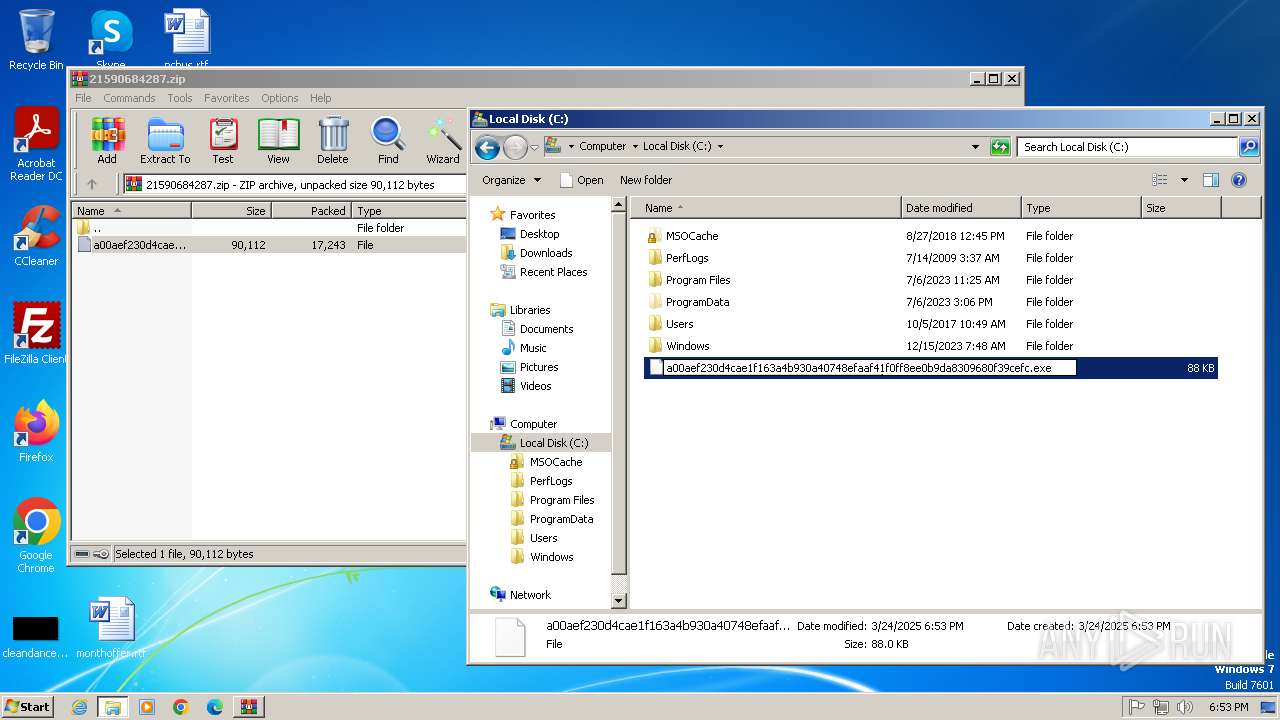
Task: Click the Test archive icon in WinRAR
Action: tap(223, 141)
